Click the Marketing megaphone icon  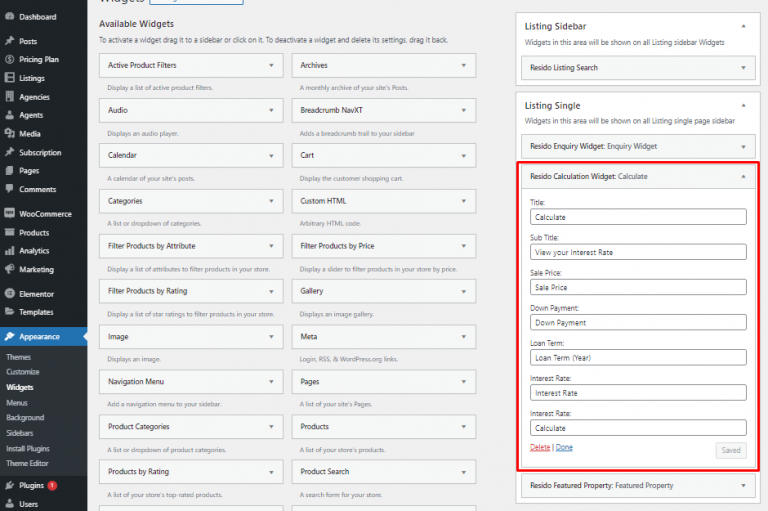point(9,270)
